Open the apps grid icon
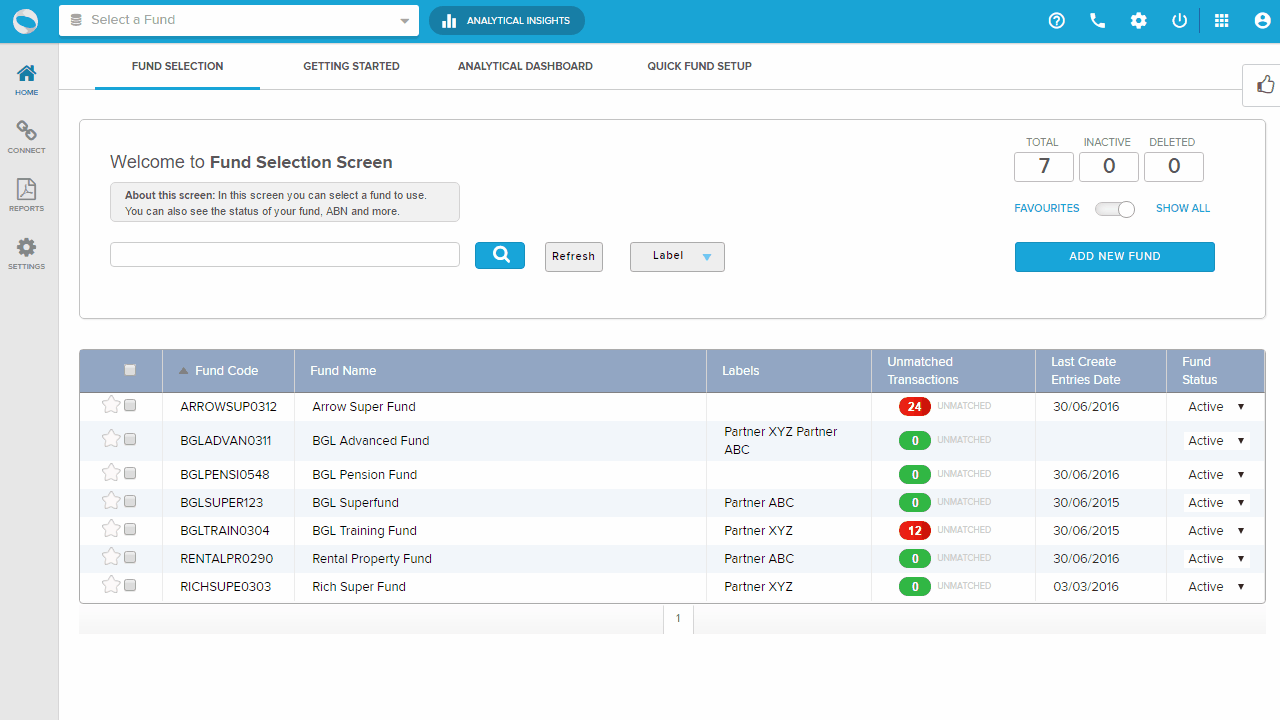This screenshot has width=1280, height=720. 1221,21
